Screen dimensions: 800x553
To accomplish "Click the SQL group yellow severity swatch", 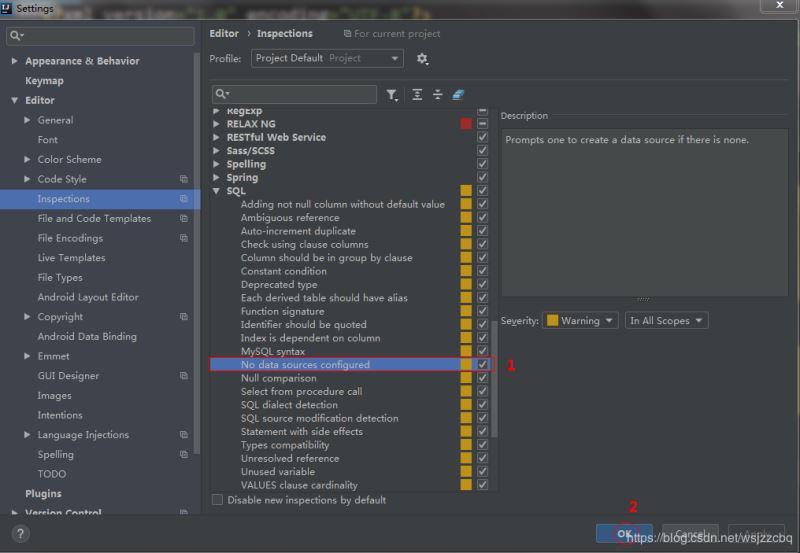I will pos(466,190).
